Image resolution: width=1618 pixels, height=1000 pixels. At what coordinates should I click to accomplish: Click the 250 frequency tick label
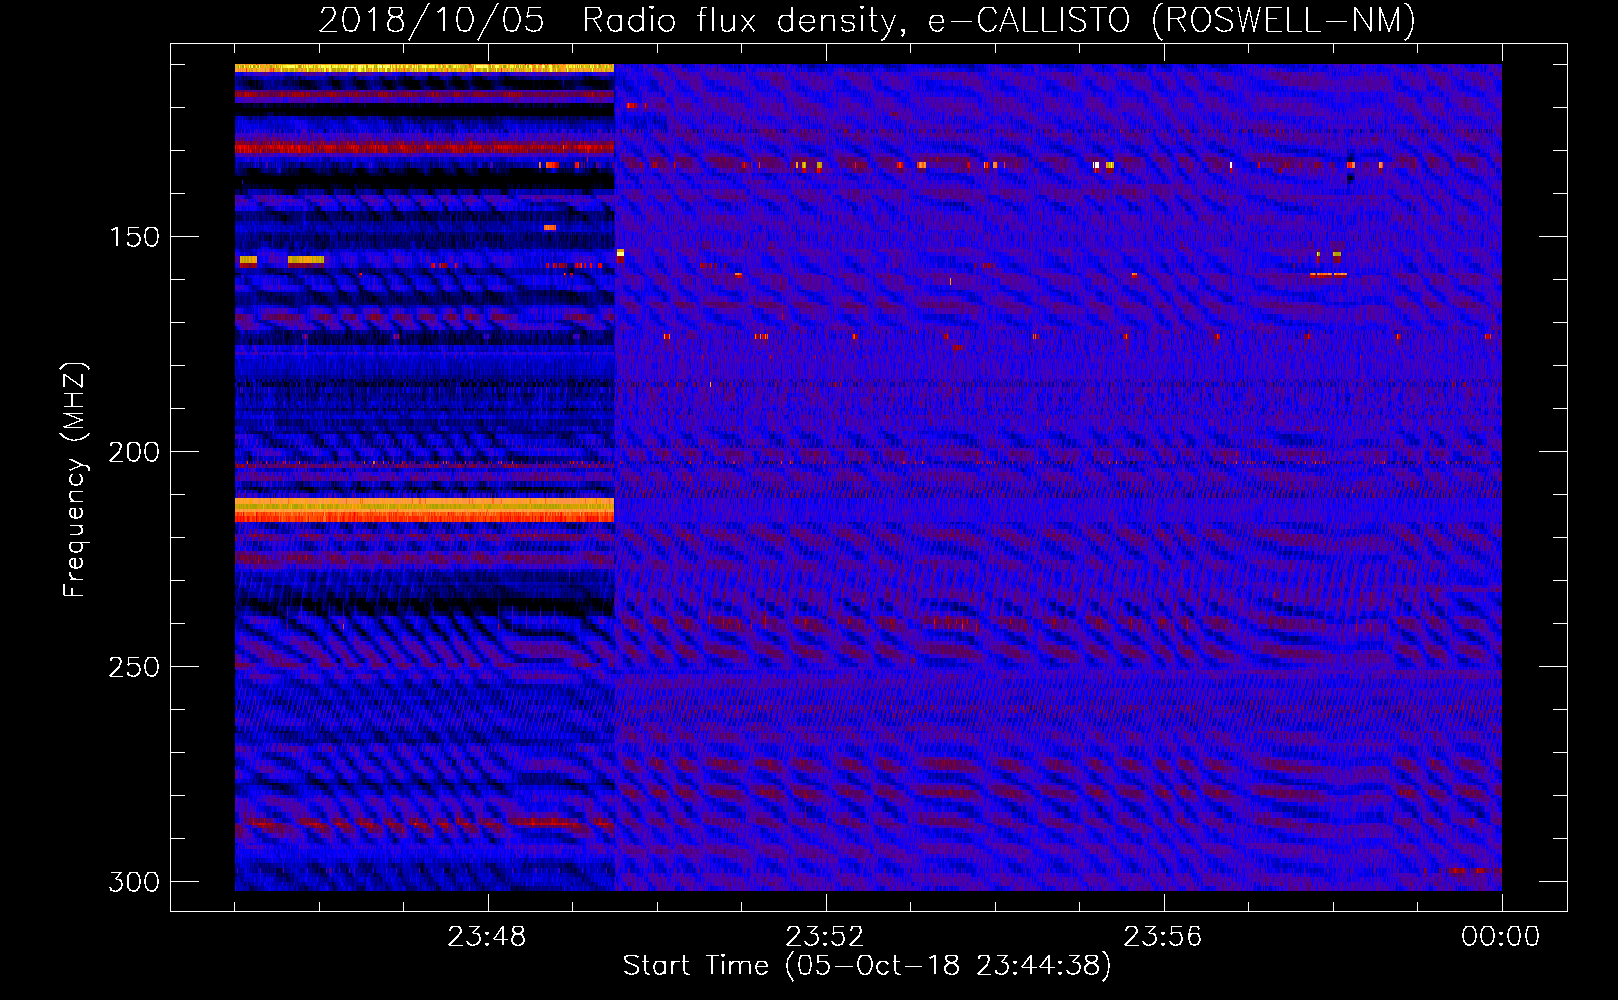[x=134, y=667]
